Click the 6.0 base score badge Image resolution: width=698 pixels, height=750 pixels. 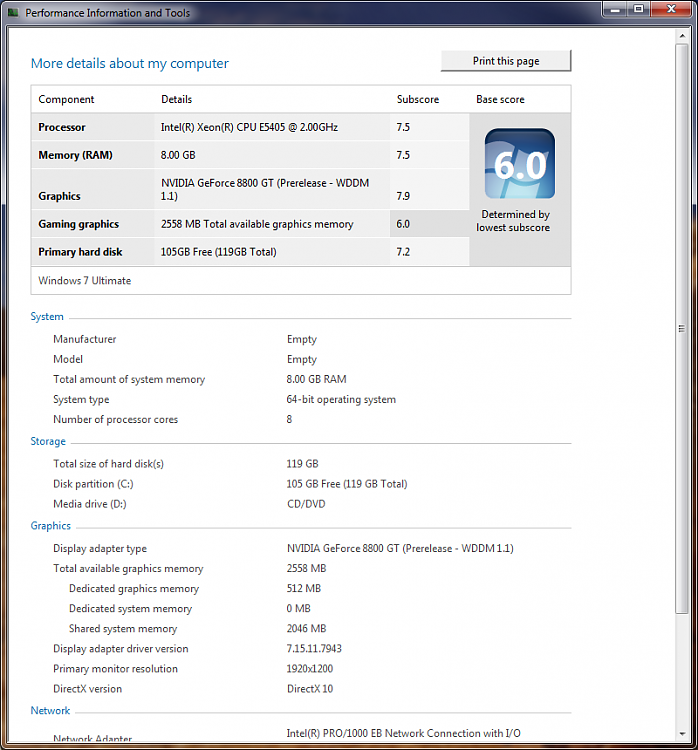520,163
